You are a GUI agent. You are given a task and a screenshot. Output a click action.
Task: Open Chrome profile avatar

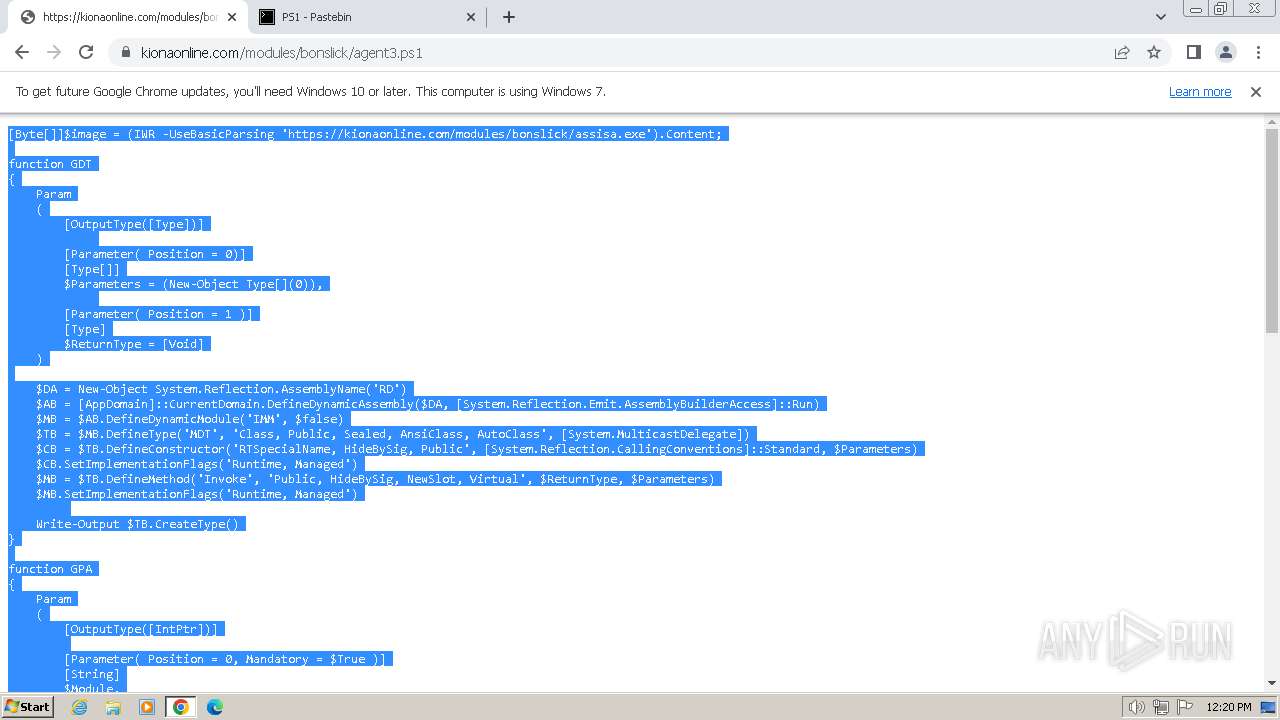click(x=1225, y=52)
